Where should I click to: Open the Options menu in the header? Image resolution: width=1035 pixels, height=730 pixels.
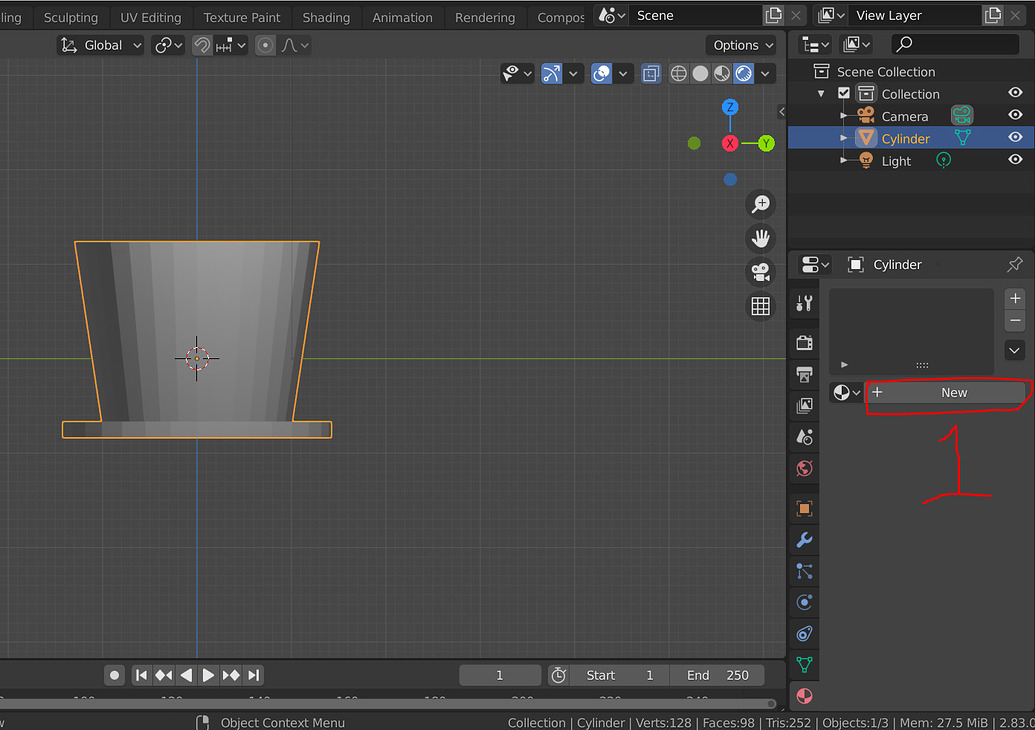[741, 45]
